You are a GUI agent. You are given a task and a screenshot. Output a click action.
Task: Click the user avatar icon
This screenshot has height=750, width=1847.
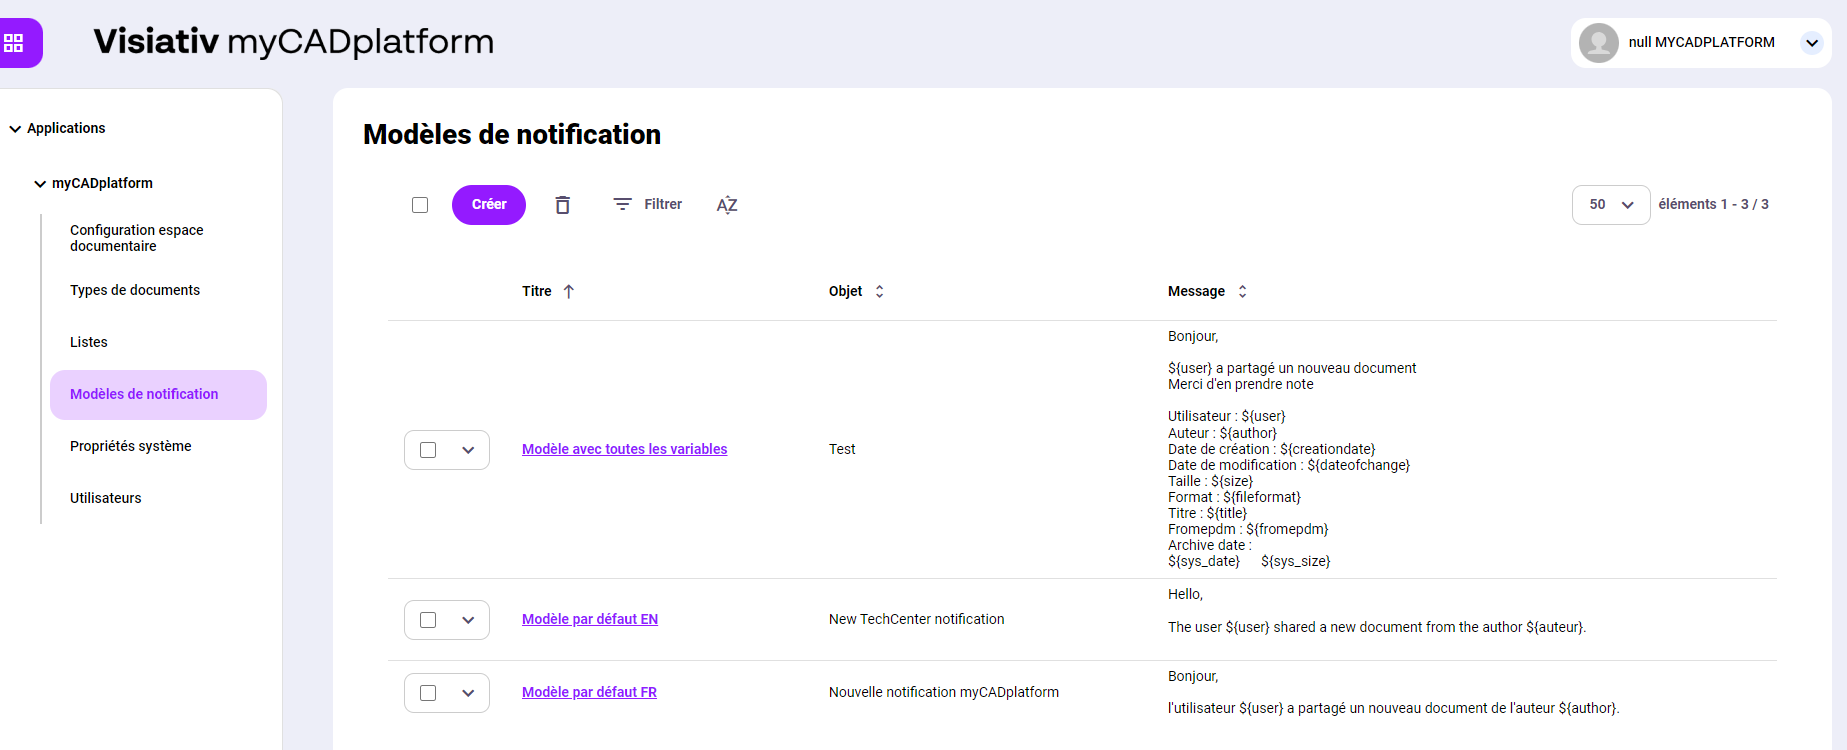[x=1598, y=43]
